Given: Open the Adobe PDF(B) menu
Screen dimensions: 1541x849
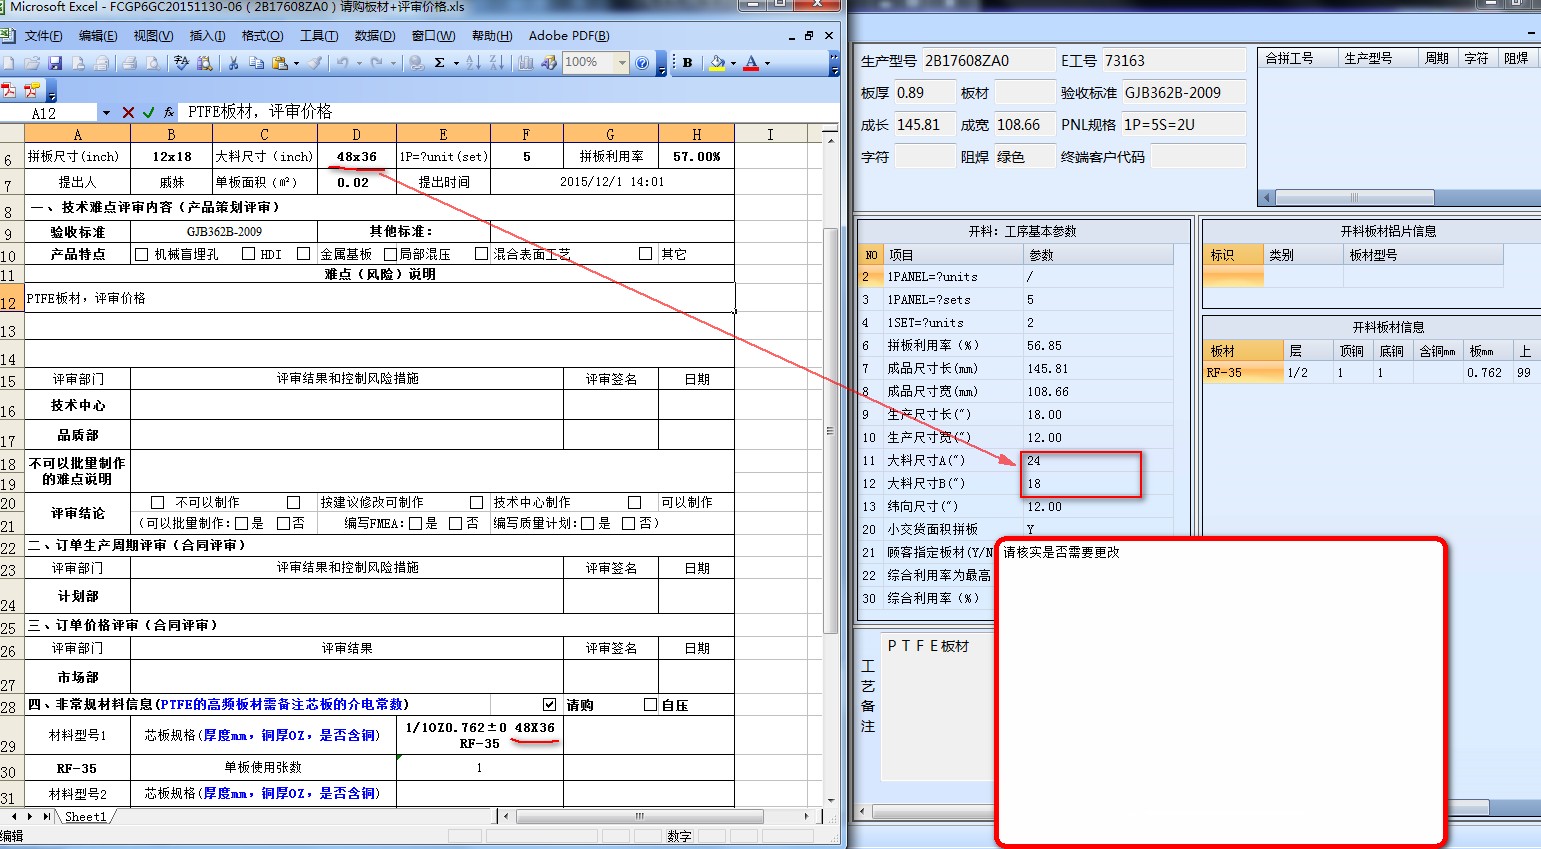Looking at the screenshot, I should [x=569, y=36].
